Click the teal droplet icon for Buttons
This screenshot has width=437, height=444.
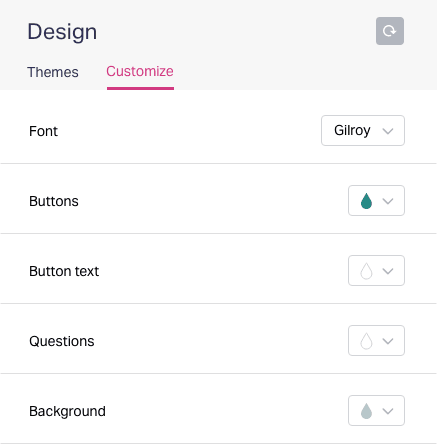coord(366,201)
